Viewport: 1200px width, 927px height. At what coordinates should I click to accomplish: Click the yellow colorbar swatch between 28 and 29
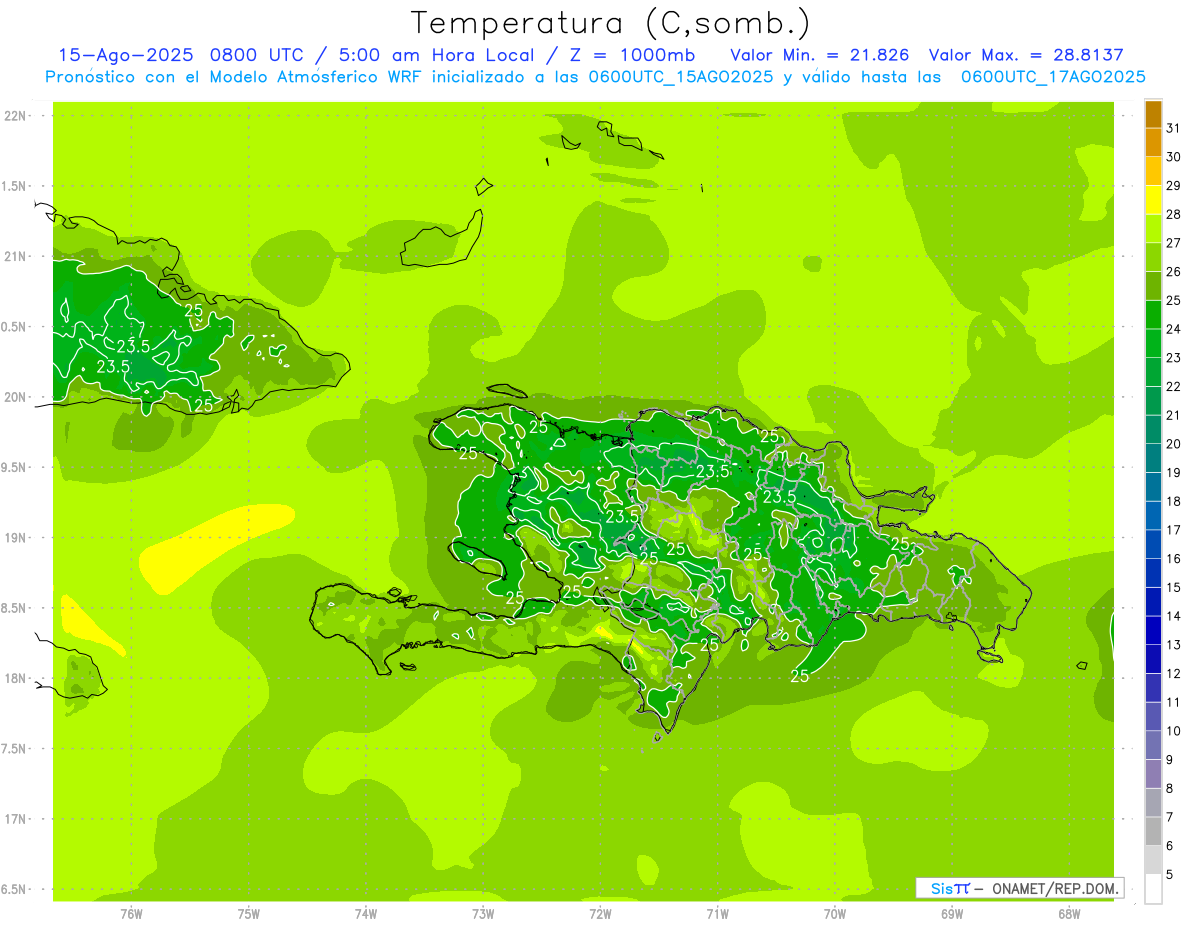click(1153, 200)
